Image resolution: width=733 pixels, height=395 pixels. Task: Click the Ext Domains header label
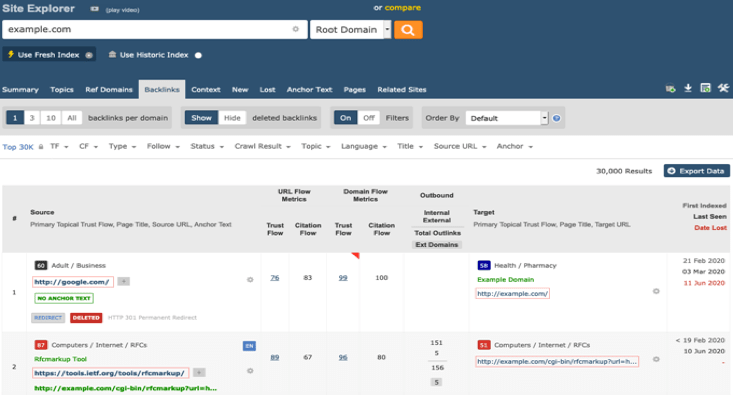437,244
